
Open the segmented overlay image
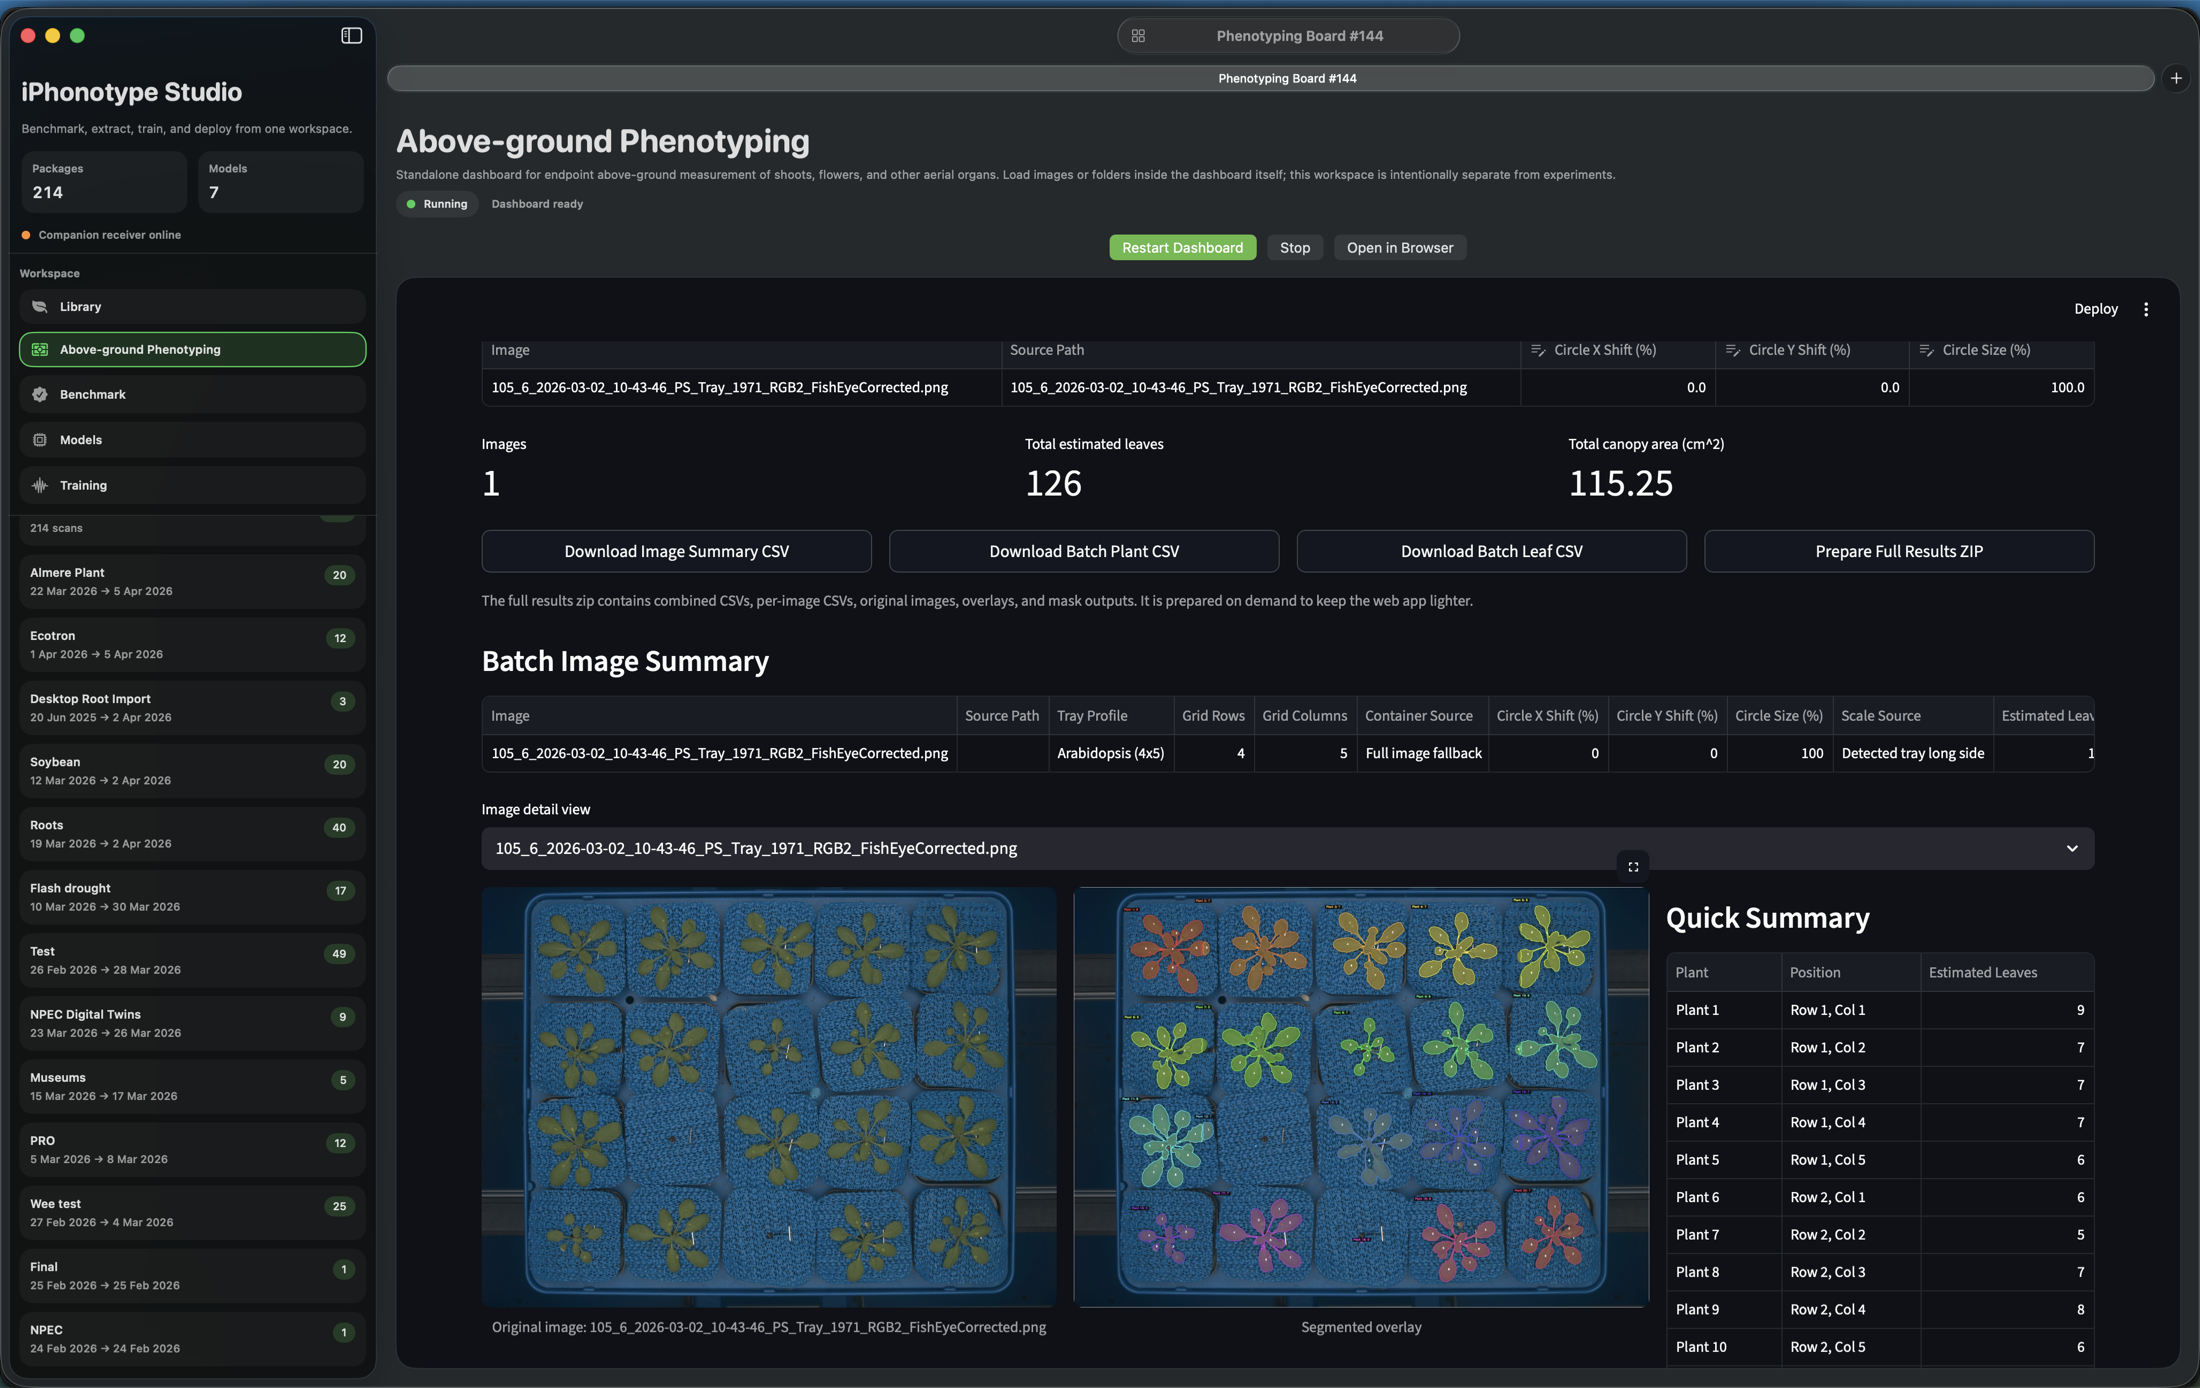tap(1360, 1097)
